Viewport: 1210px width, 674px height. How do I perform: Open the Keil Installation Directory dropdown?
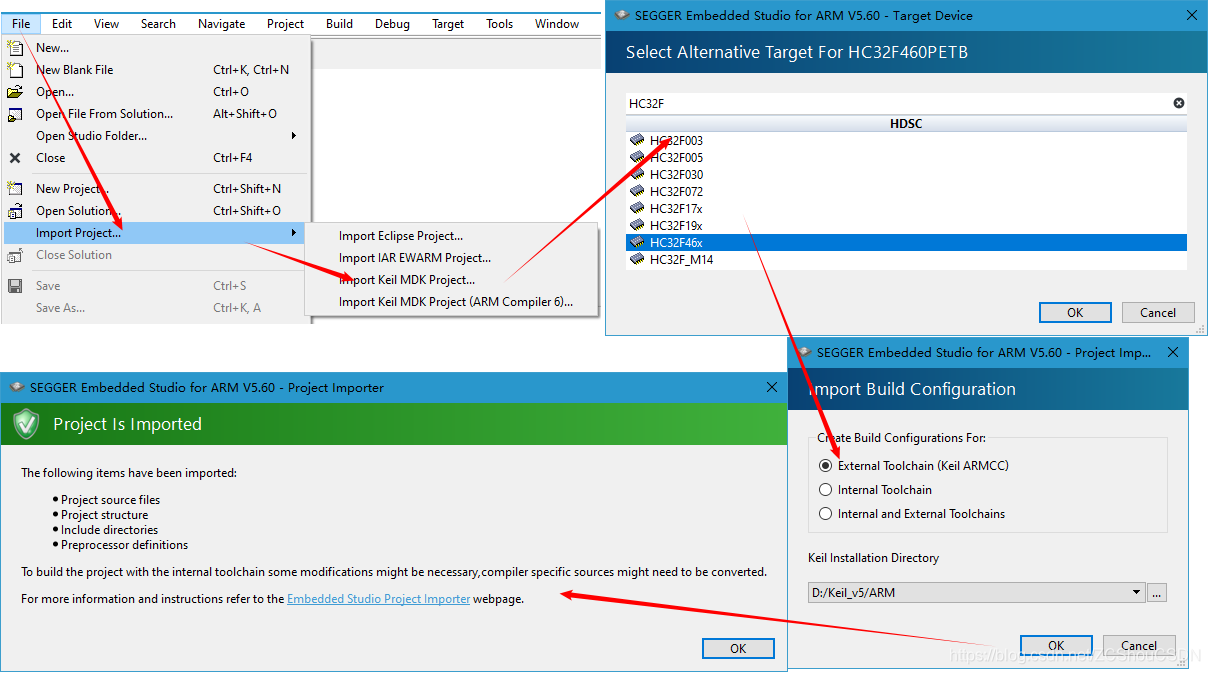[x=1137, y=593]
